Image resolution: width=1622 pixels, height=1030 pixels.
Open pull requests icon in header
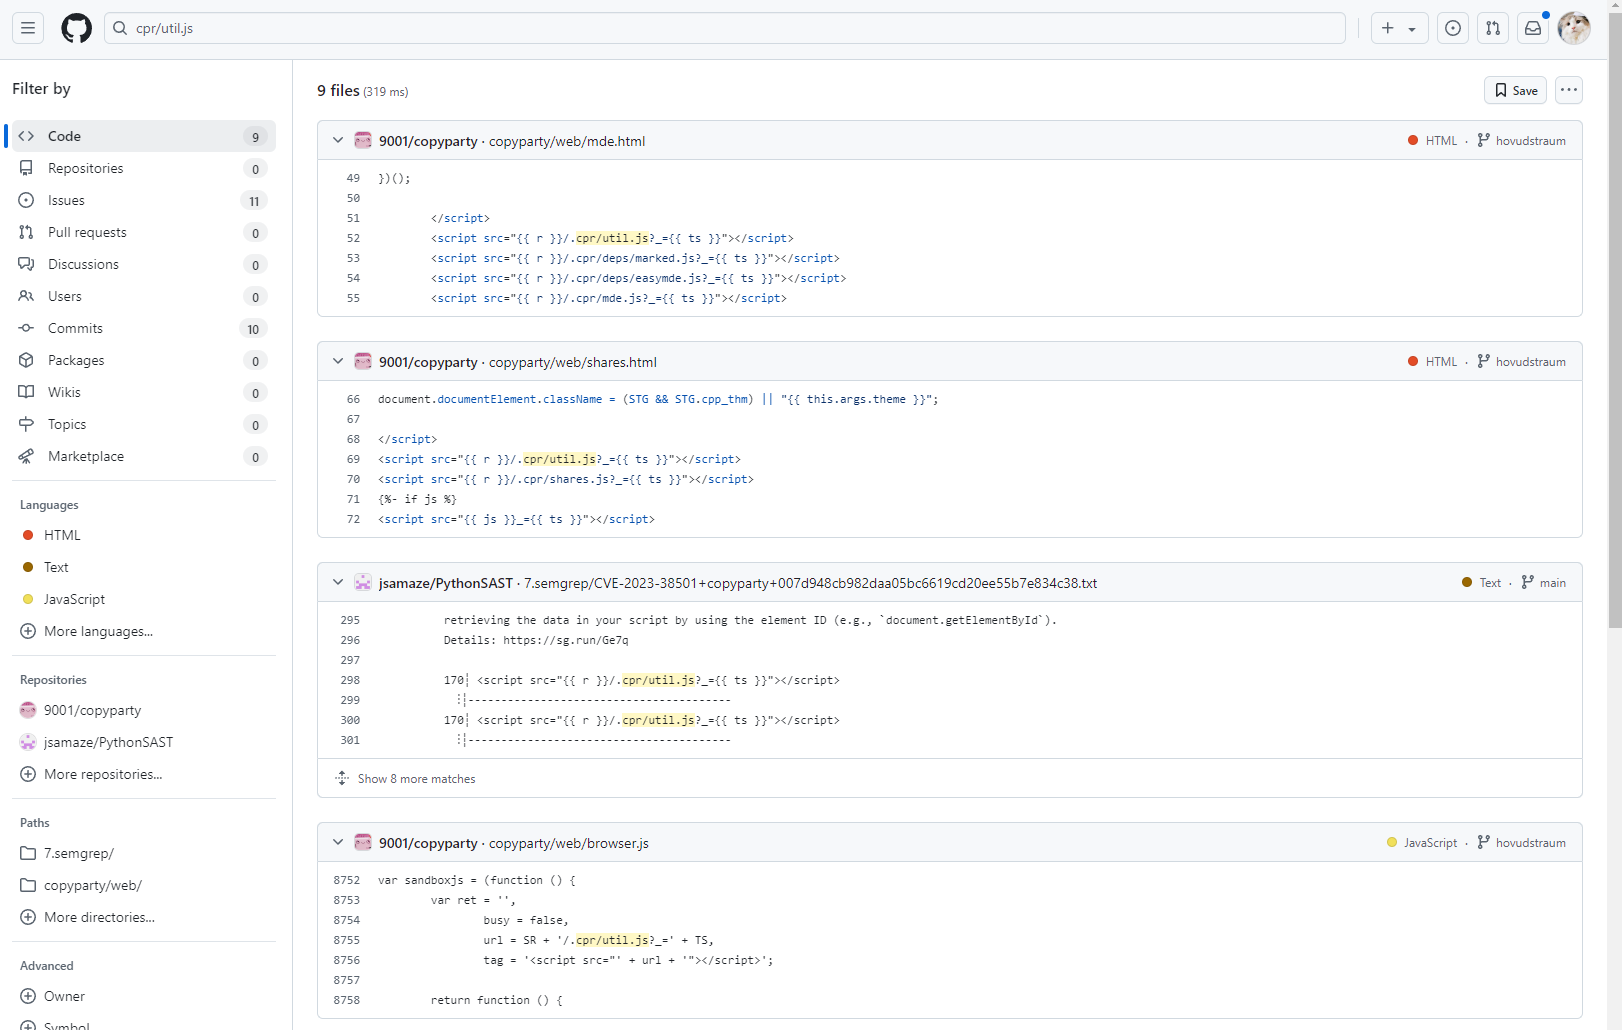1493,28
